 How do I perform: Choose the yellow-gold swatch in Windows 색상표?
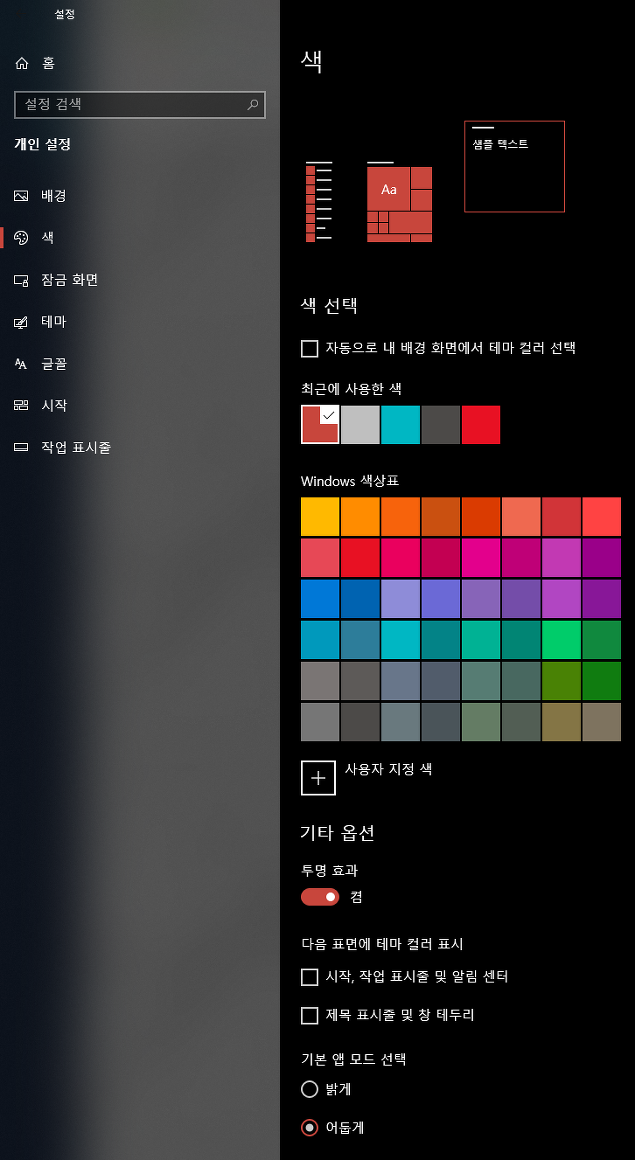[x=320, y=516]
